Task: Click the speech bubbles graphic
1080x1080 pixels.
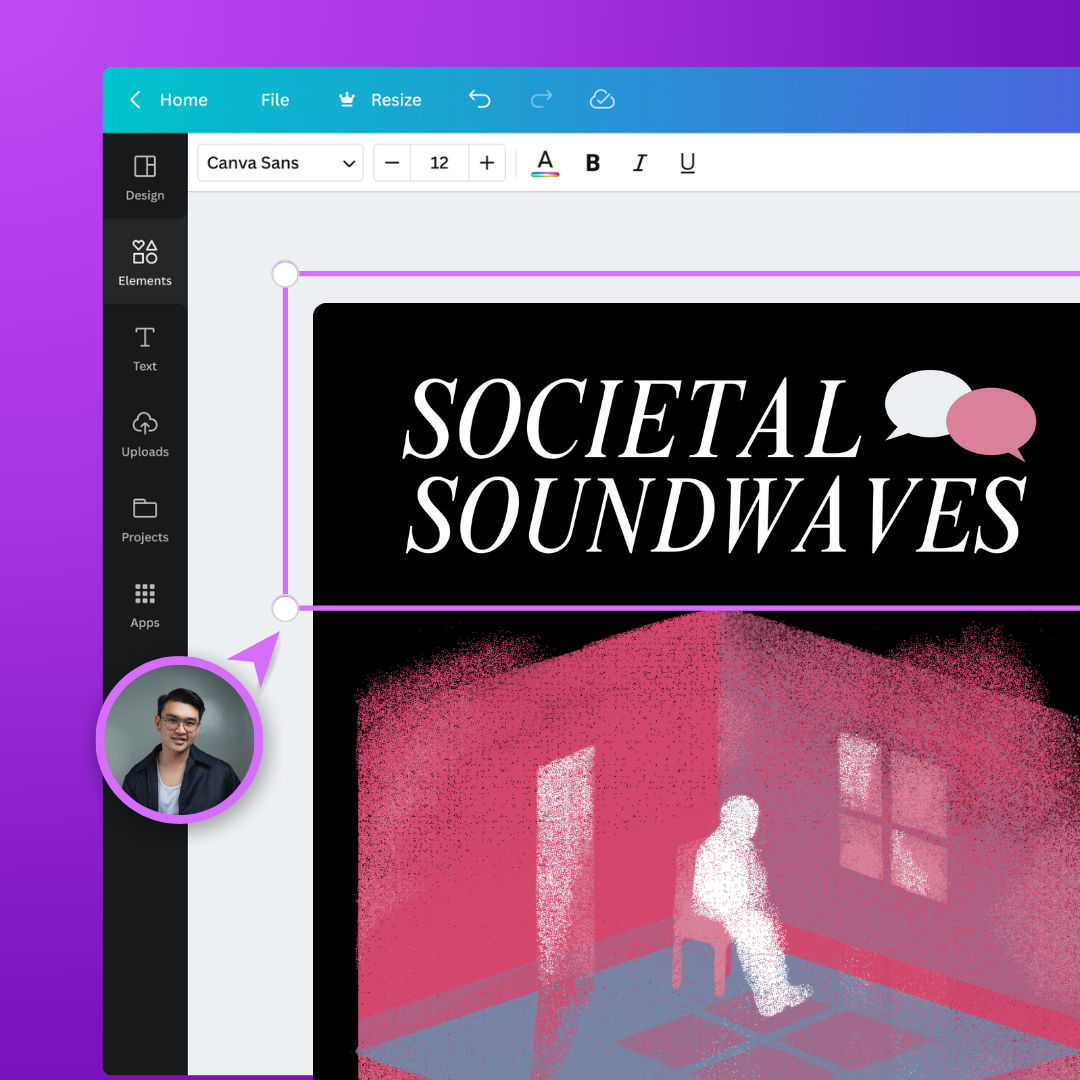Action: pos(960,415)
